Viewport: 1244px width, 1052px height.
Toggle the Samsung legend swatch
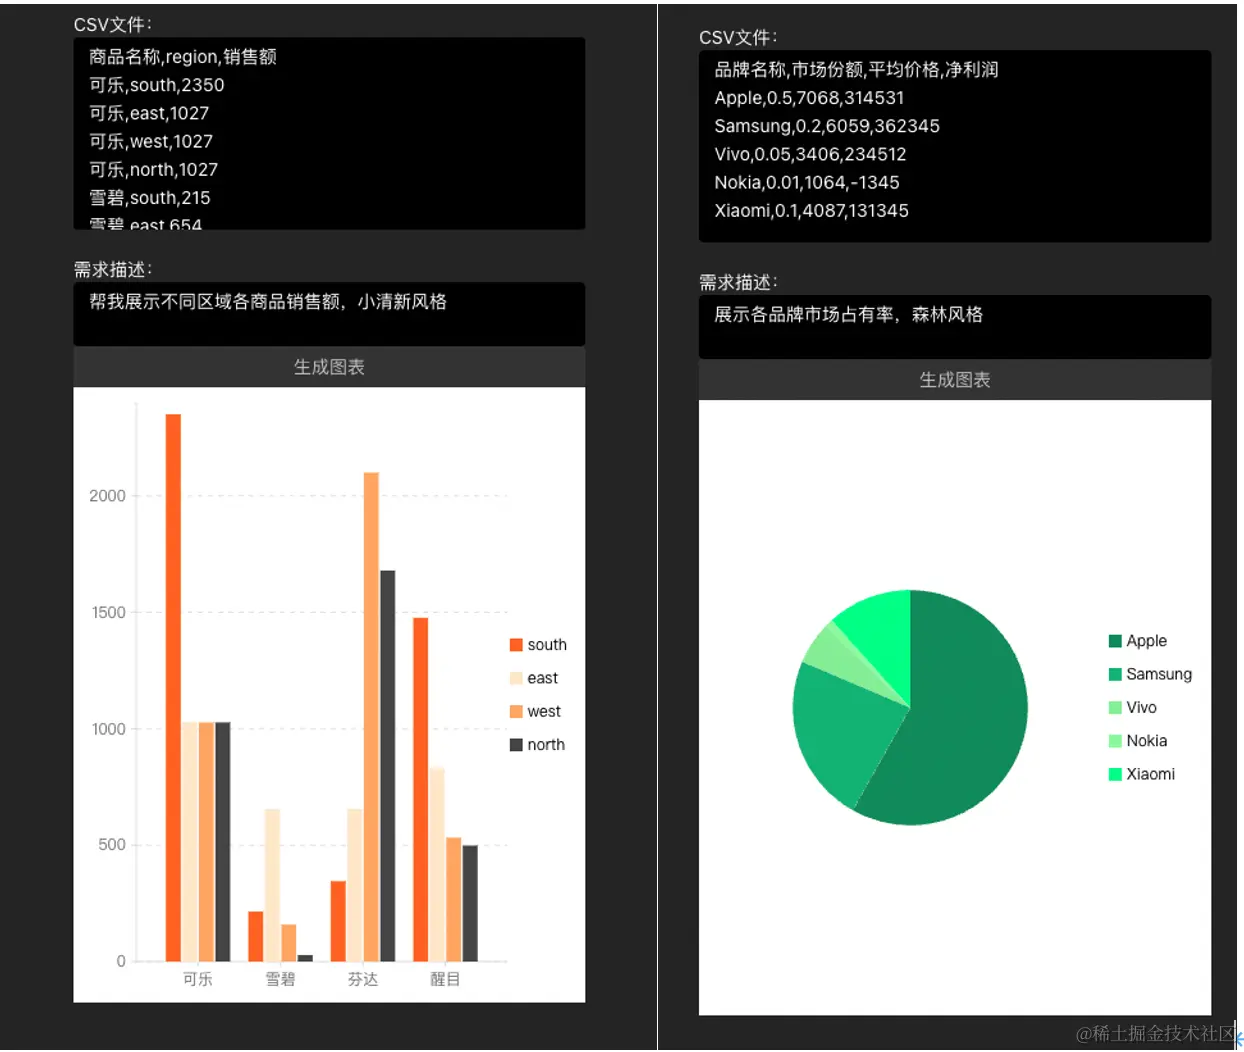pyautogui.click(x=1115, y=674)
